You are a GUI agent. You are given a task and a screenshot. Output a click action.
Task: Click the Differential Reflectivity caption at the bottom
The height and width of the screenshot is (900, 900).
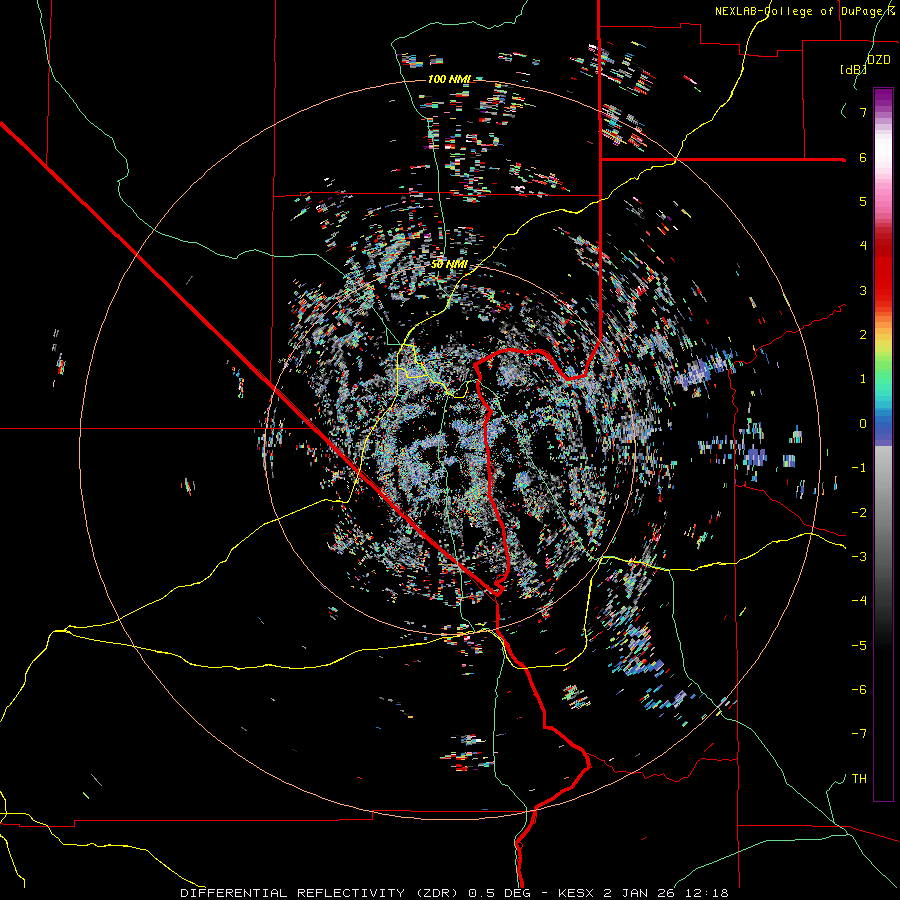[454, 893]
